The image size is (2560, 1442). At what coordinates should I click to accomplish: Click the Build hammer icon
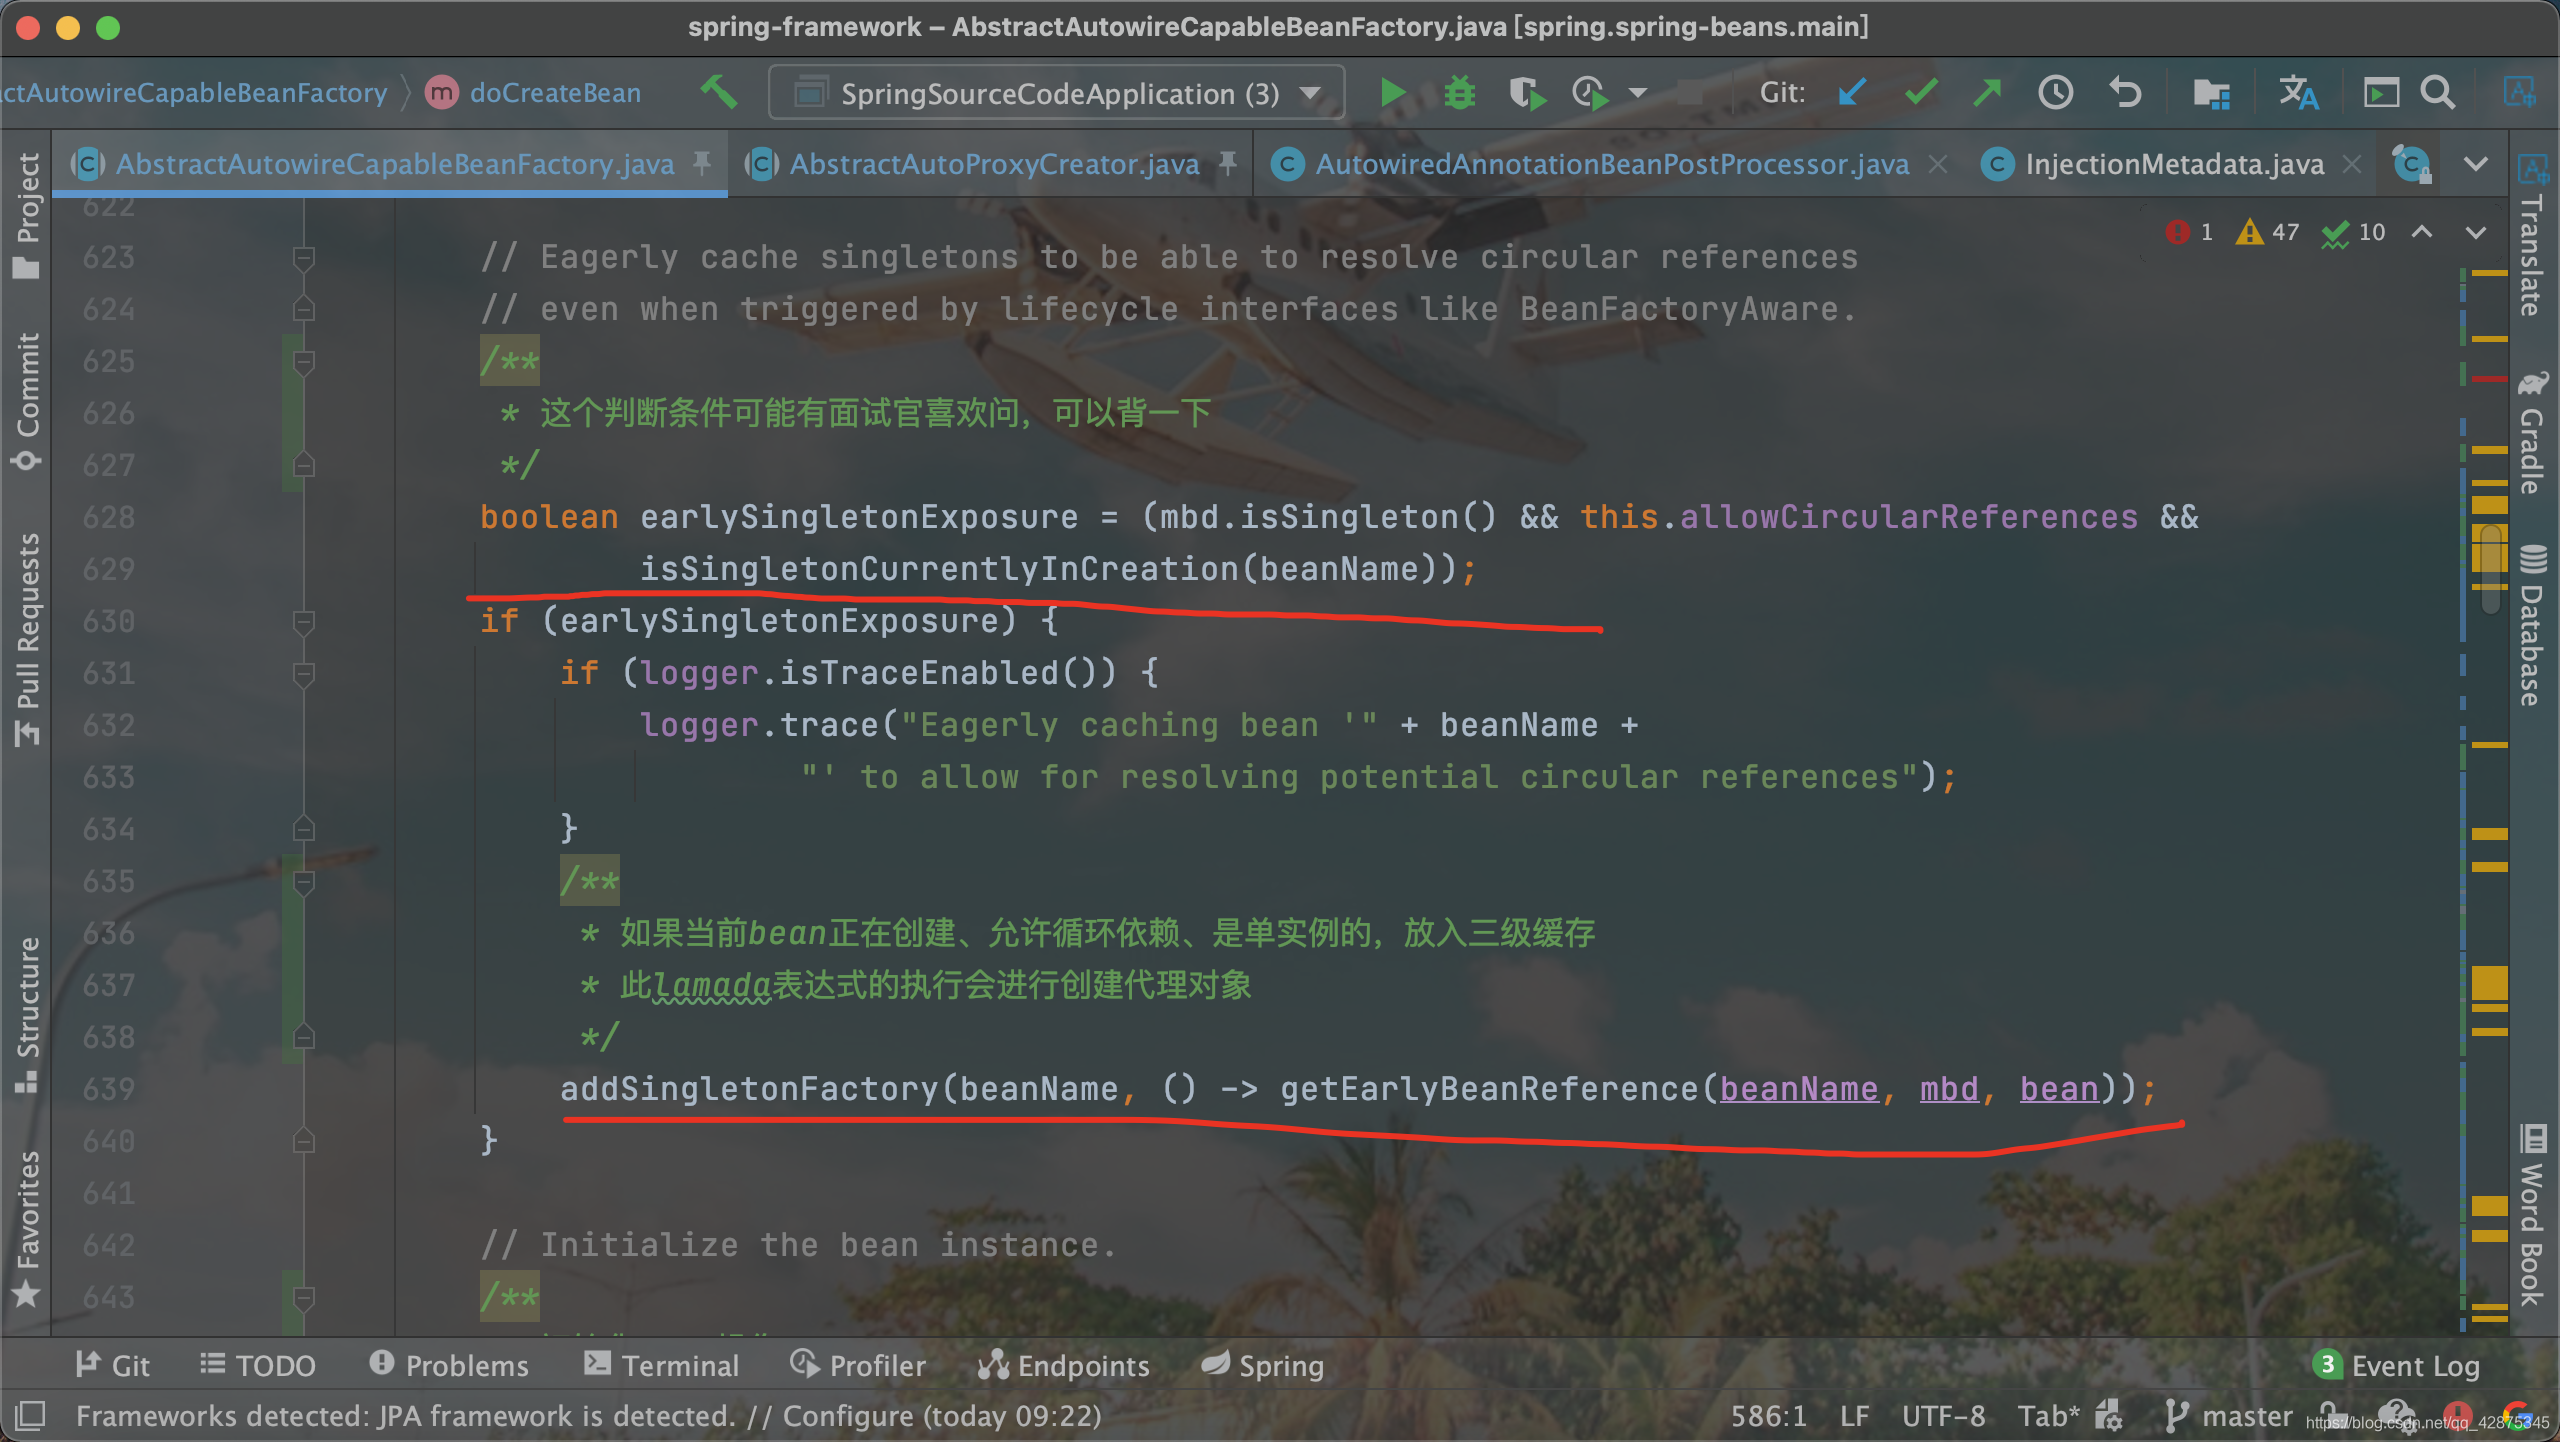point(718,93)
